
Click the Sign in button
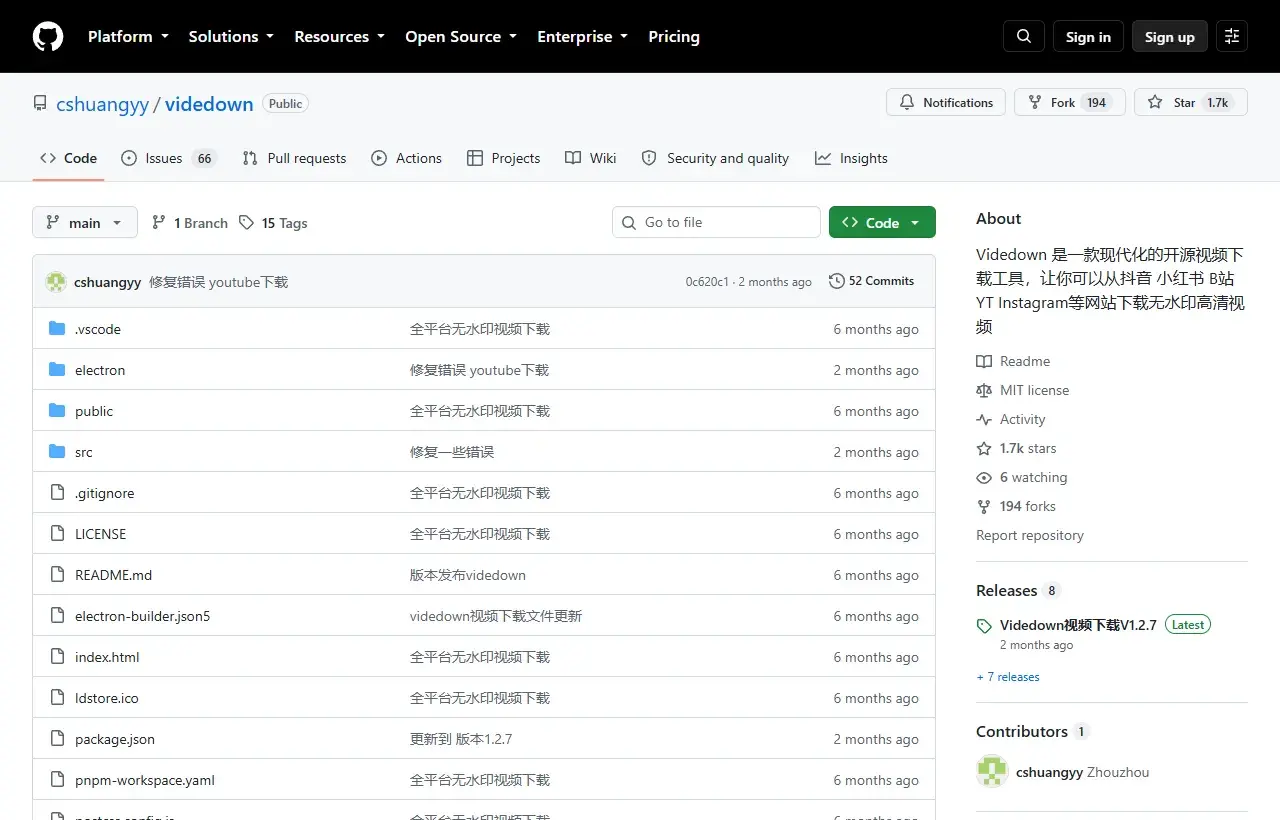(1088, 36)
